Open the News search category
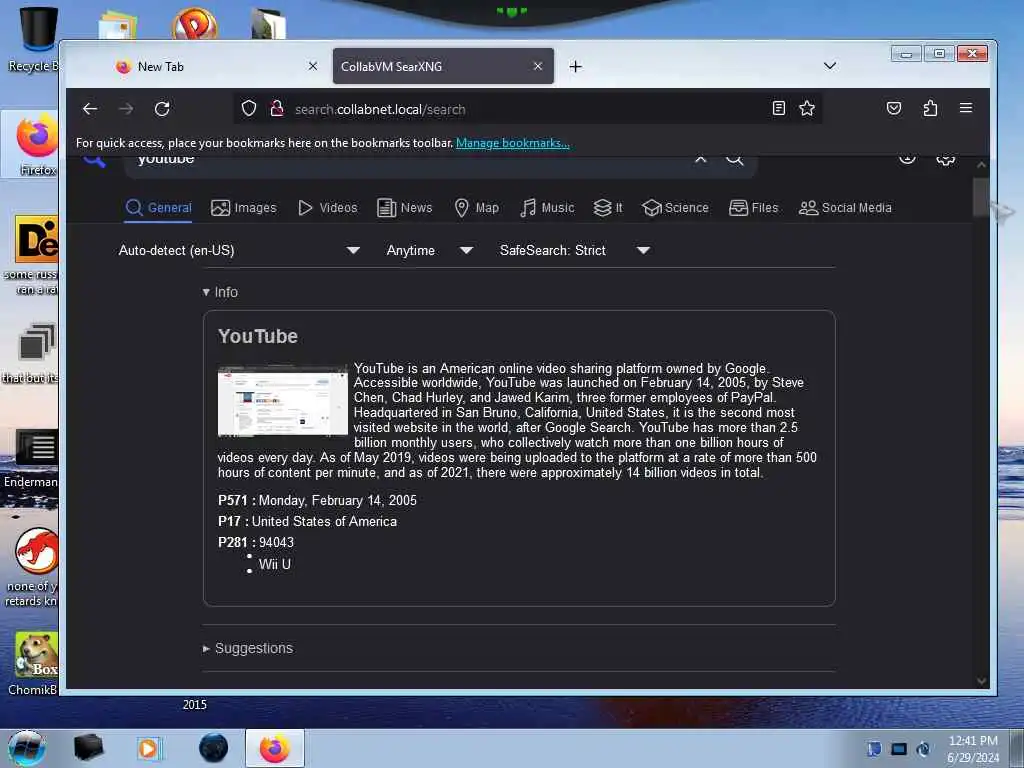 (x=405, y=208)
